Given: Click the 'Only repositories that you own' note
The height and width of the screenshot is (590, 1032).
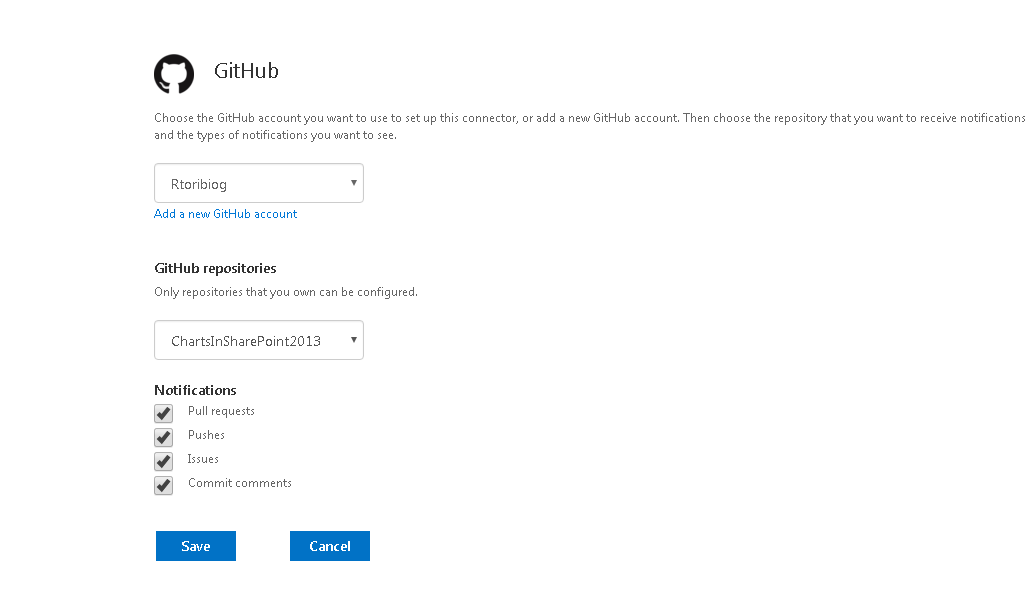Looking at the screenshot, I should point(285,292).
